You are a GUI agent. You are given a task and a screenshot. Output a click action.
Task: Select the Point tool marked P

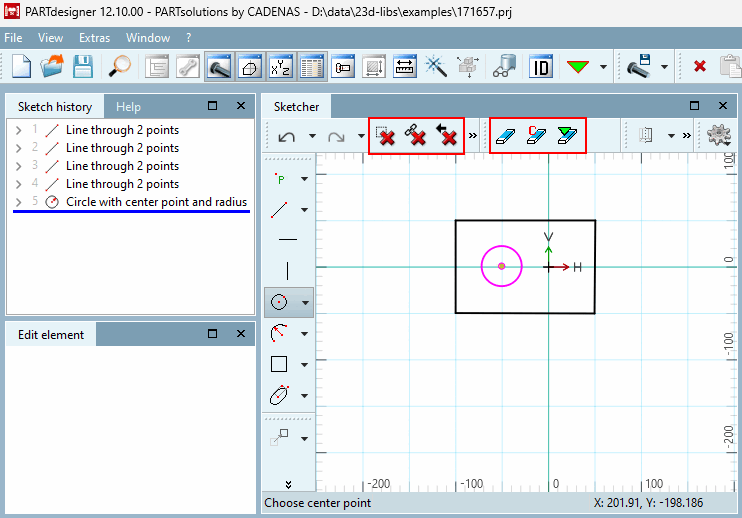pyautogui.click(x=280, y=179)
